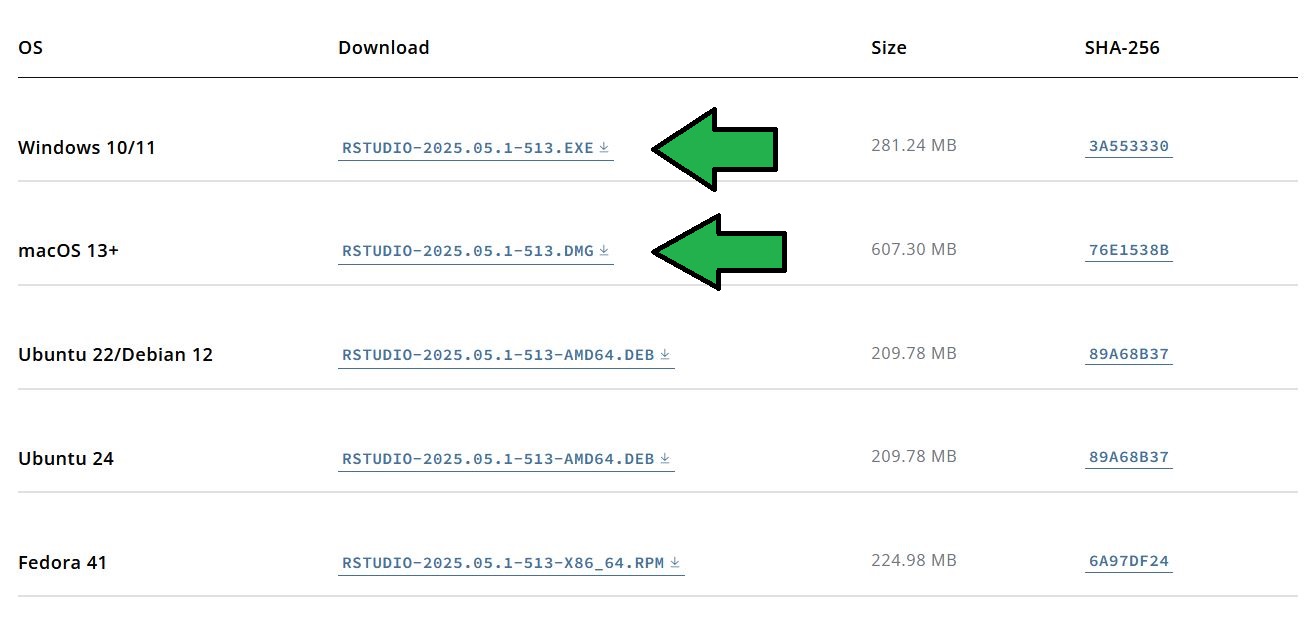Click the download icon in the Ubuntu 24 row
The image size is (1313, 622).
[x=665, y=459]
